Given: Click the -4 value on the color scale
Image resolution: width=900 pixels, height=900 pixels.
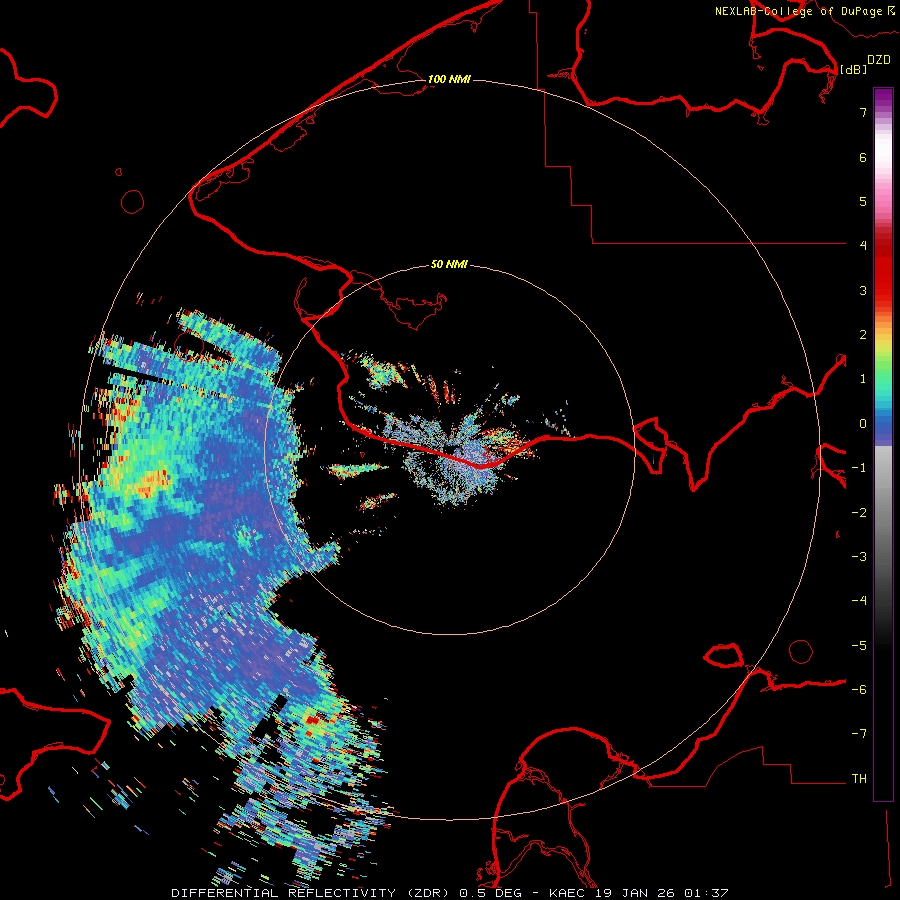Looking at the screenshot, I should (859, 601).
